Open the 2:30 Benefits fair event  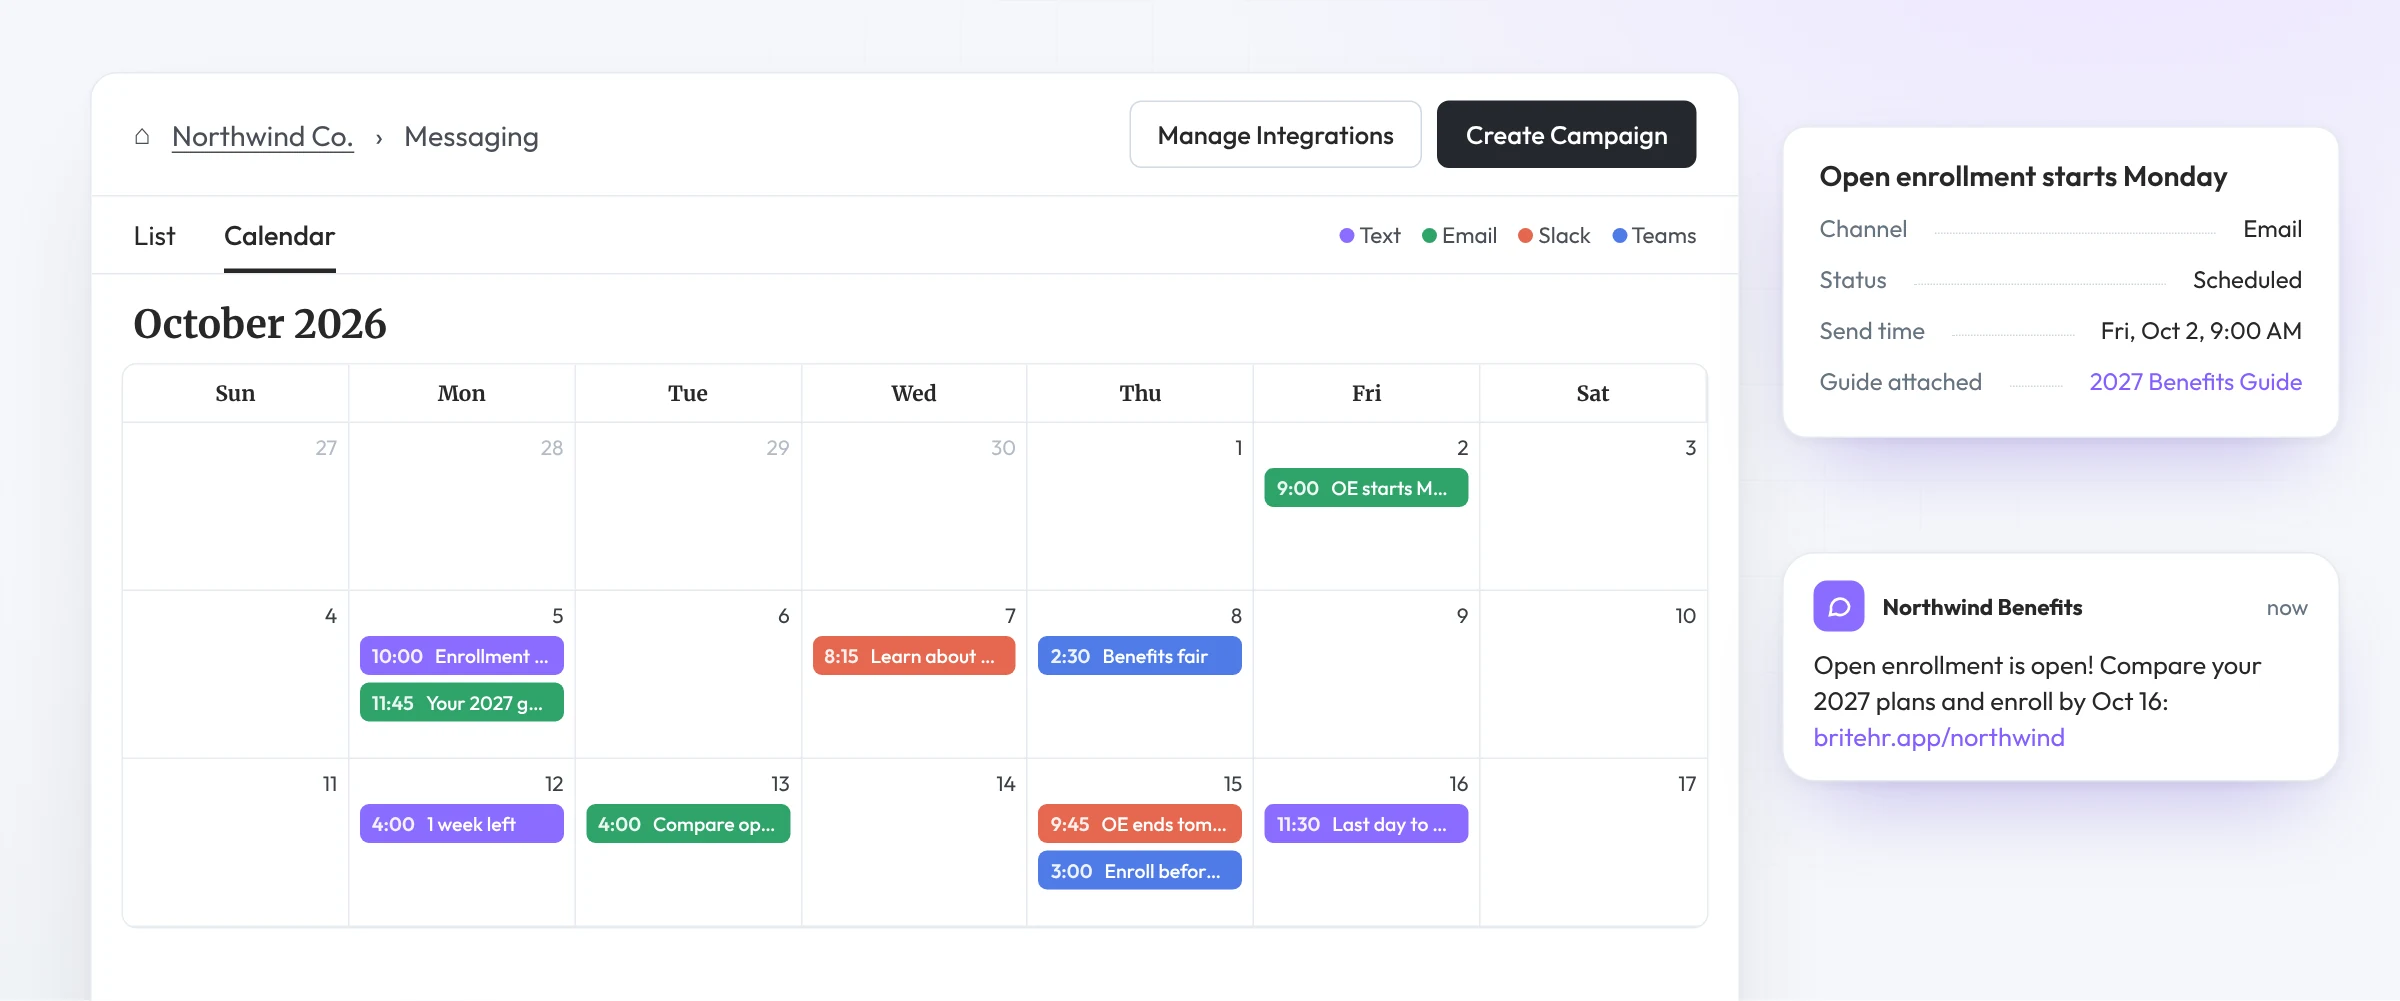pyautogui.click(x=1140, y=656)
